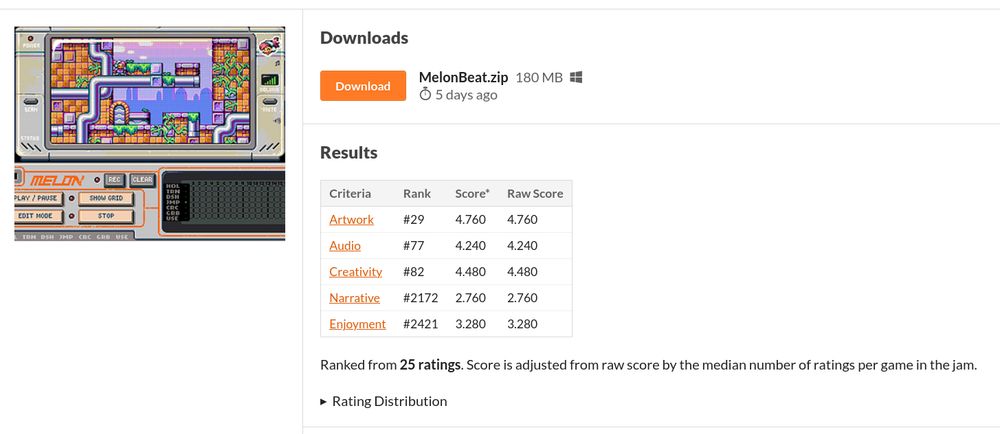The width and height of the screenshot is (1000, 434).
Task: Click the orange Download button
Action: tap(363, 86)
